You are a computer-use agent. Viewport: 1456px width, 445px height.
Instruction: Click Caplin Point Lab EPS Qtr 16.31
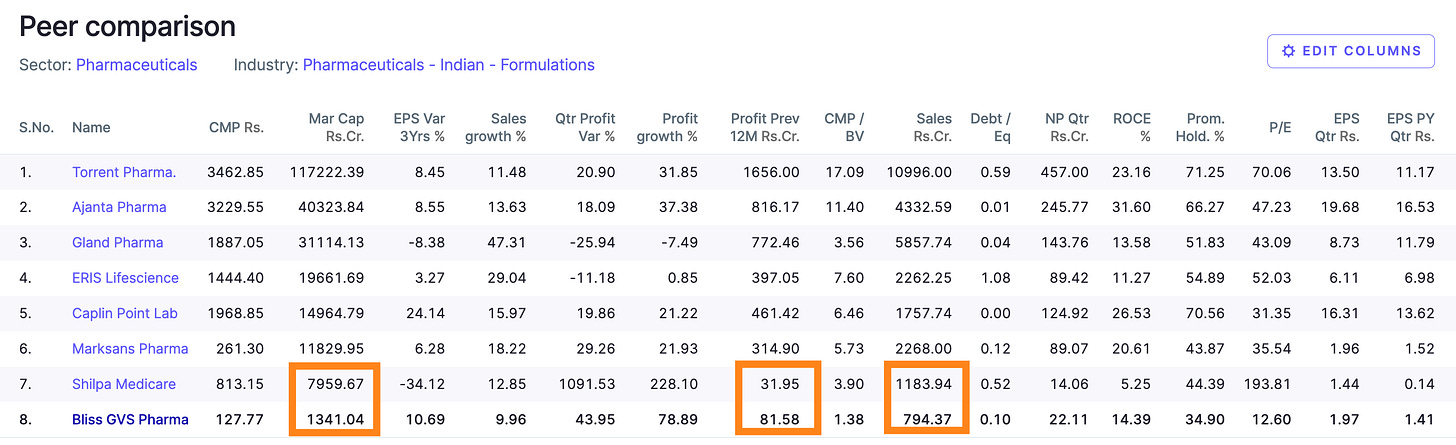(x=1340, y=313)
